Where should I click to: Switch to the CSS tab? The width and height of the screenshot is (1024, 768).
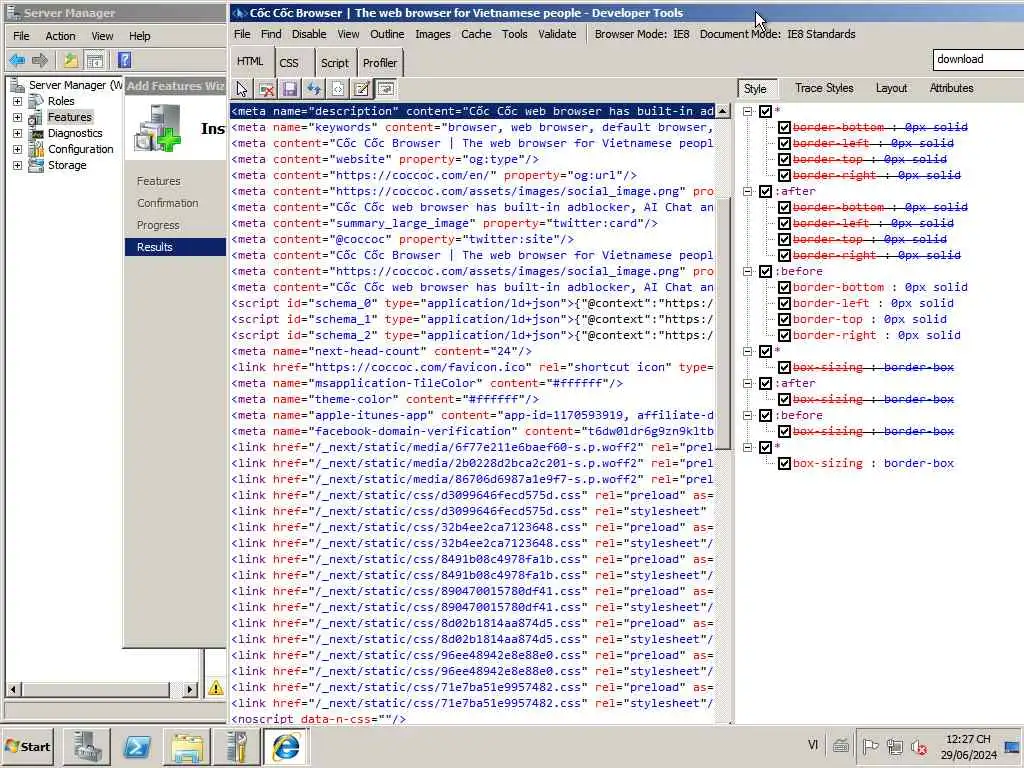coord(289,63)
